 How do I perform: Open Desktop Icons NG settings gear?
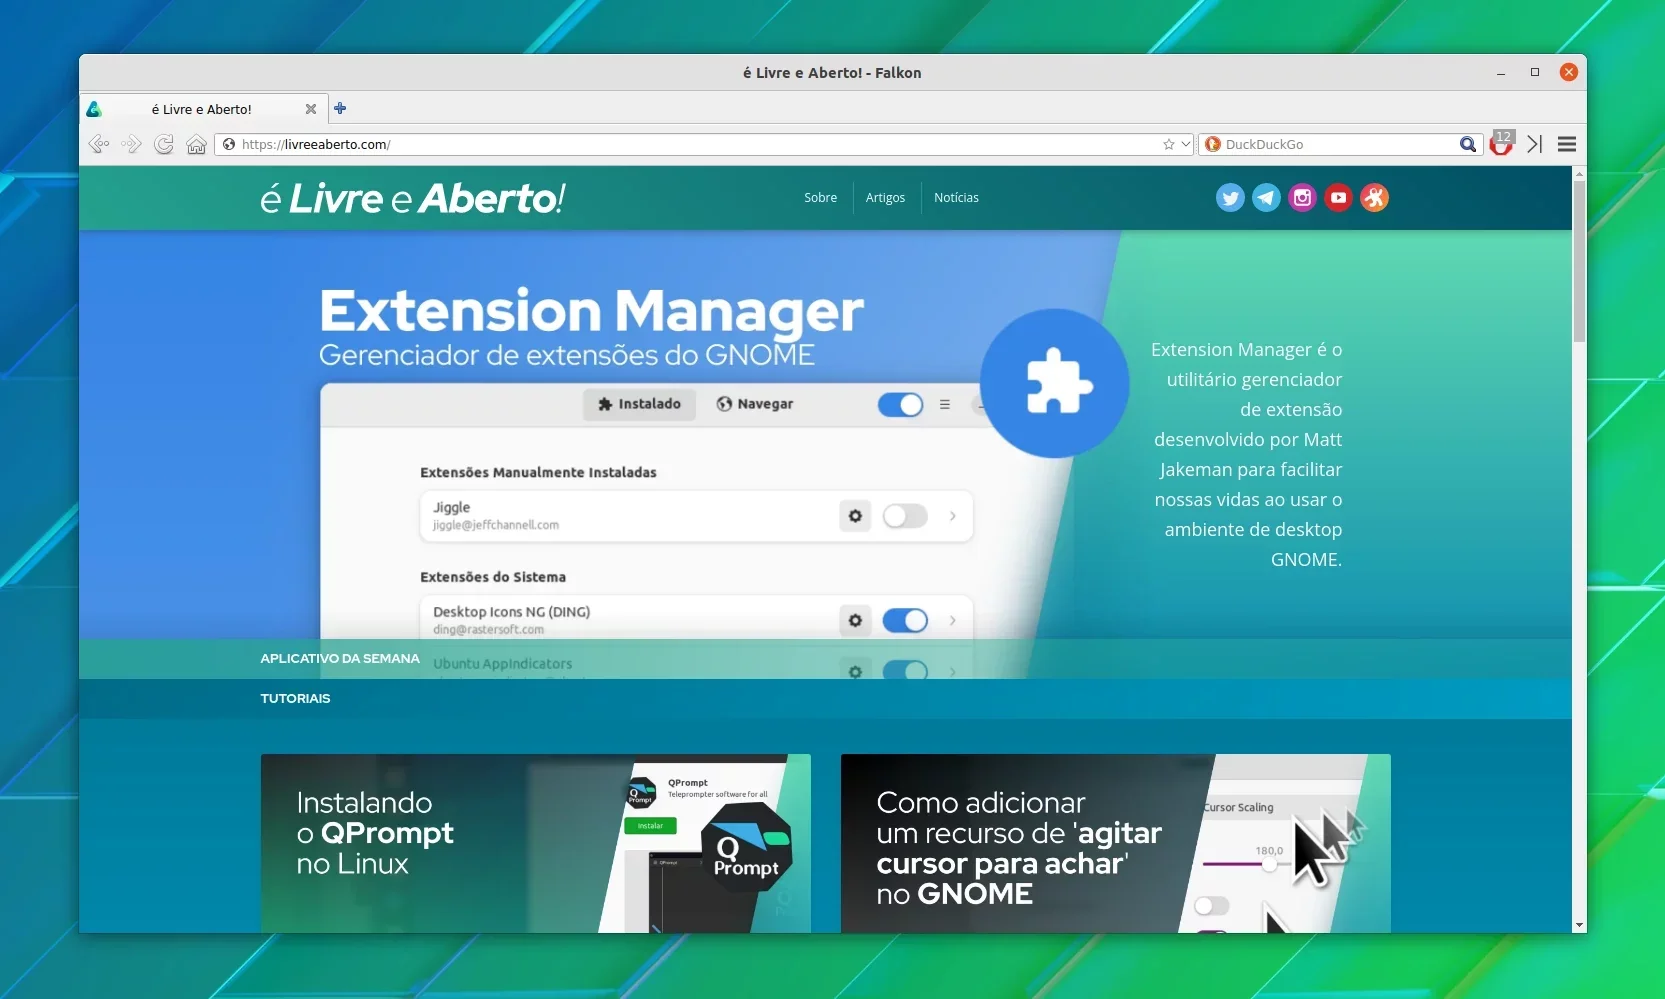click(x=855, y=620)
